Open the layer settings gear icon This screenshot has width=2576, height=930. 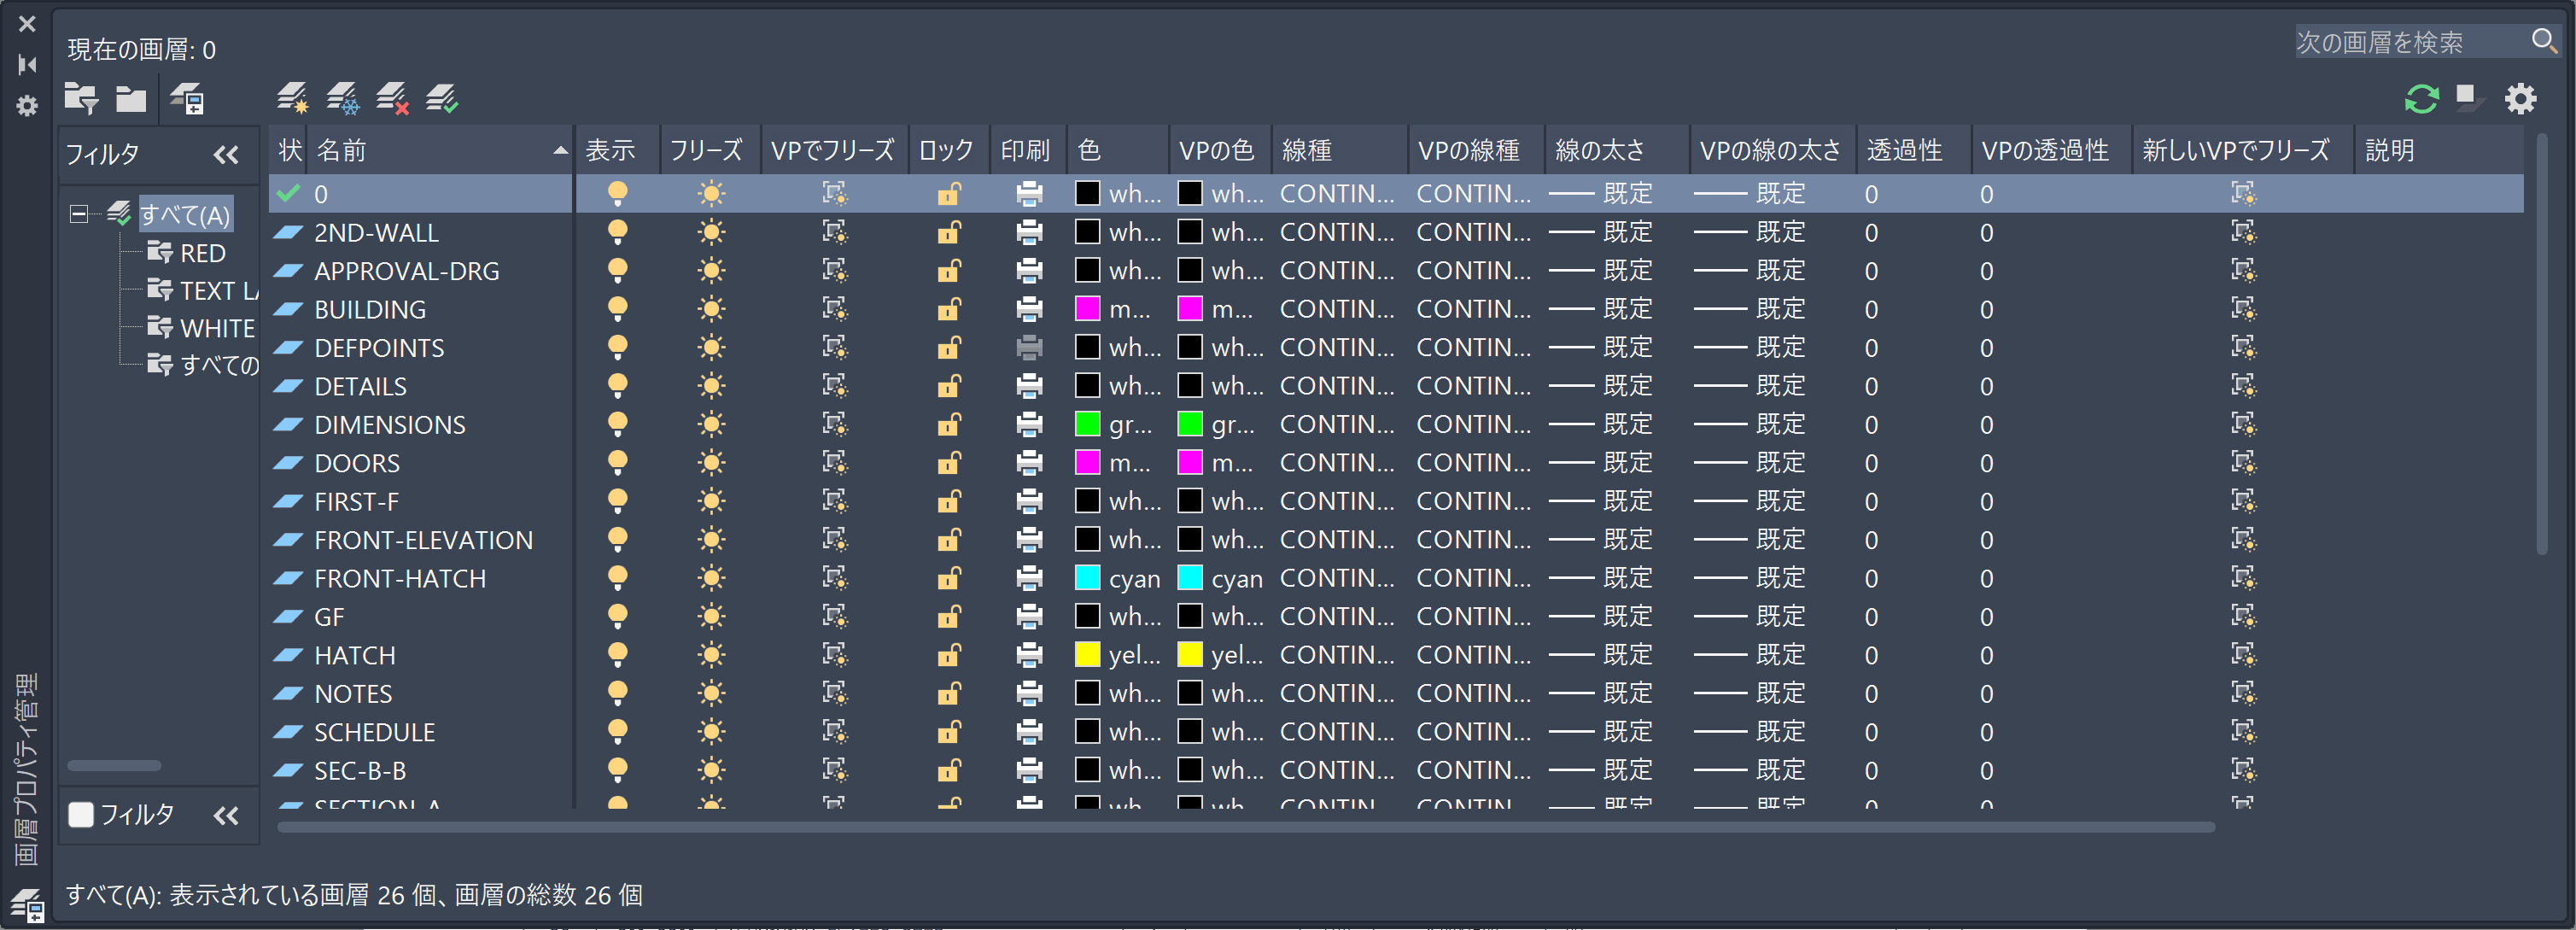pyautogui.click(x=2520, y=98)
